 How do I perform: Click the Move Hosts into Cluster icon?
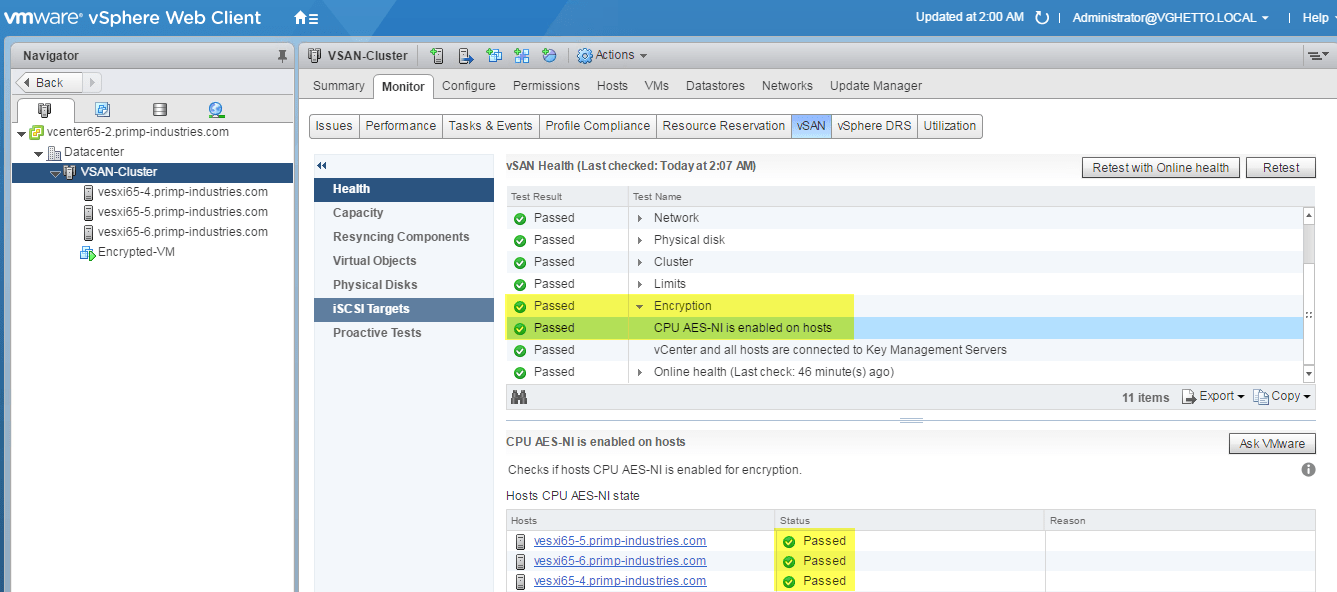(x=465, y=56)
